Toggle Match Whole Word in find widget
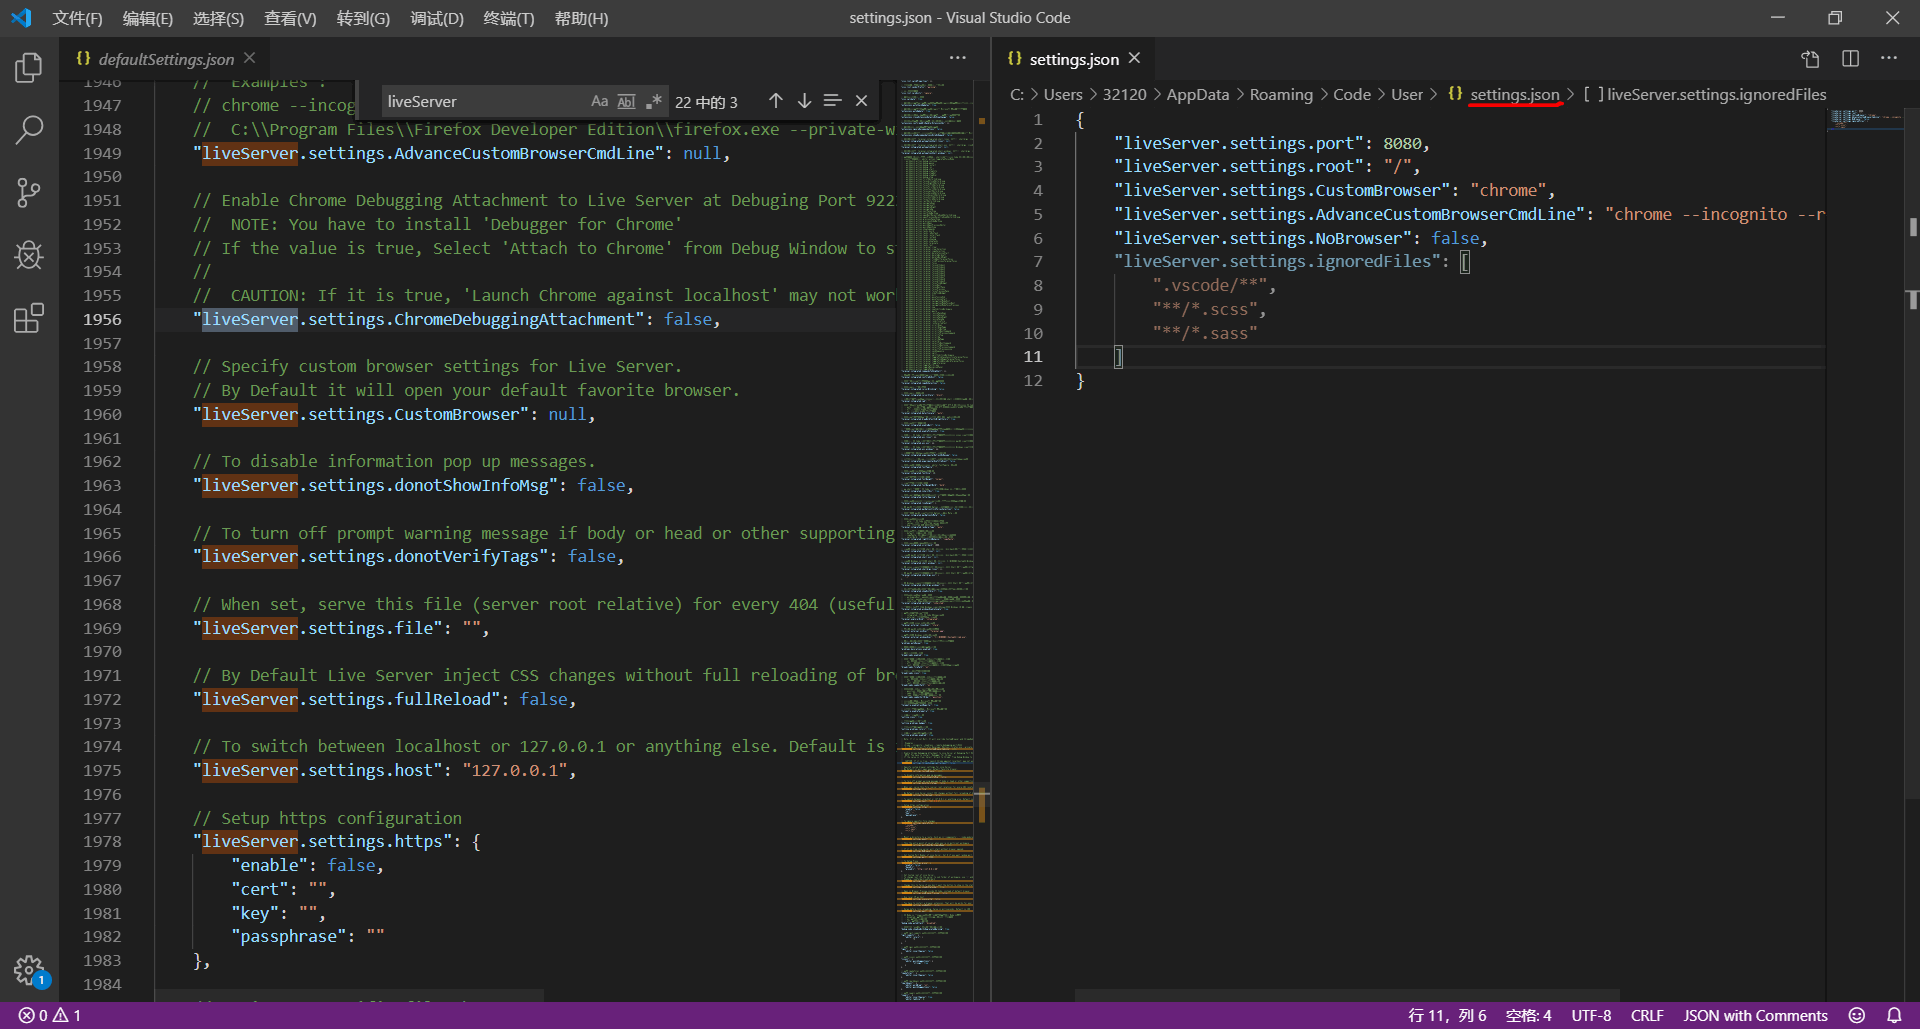 pyautogui.click(x=626, y=101)
